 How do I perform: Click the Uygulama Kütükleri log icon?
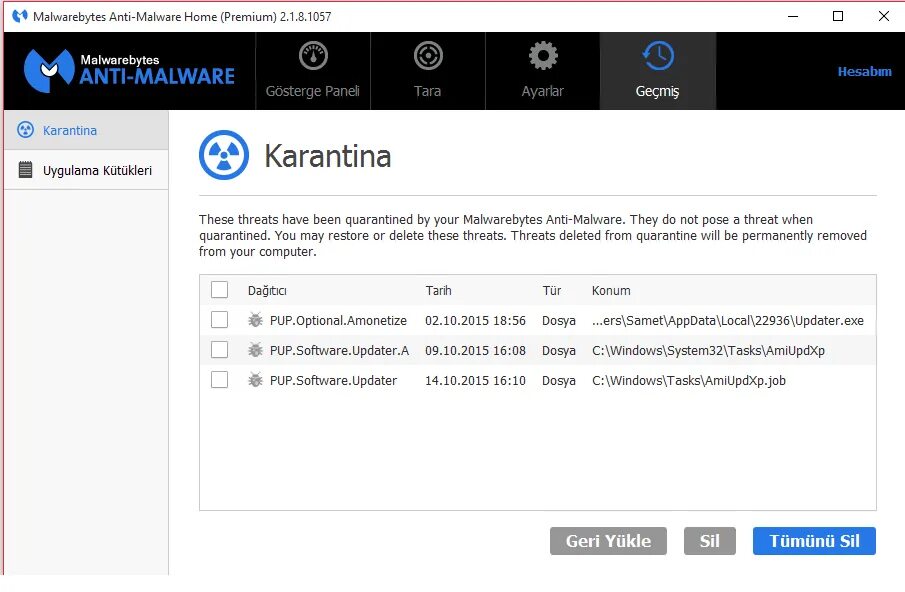point(25,170)
